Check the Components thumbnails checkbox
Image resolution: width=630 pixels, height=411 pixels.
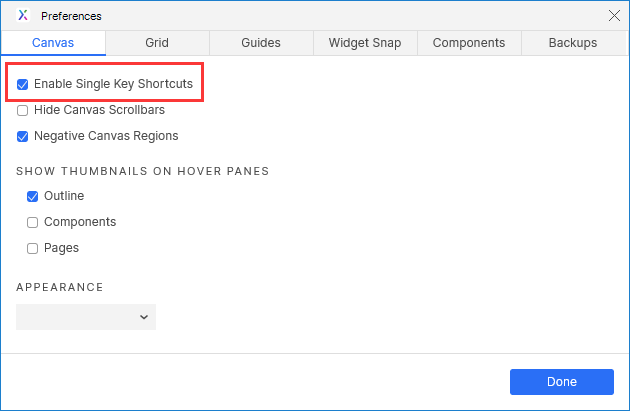[33, 222]
